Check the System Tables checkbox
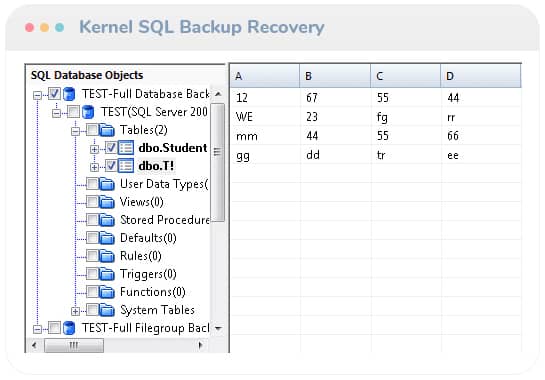The width and height of the screenshot is (545, 380). (x=92, y=310)
